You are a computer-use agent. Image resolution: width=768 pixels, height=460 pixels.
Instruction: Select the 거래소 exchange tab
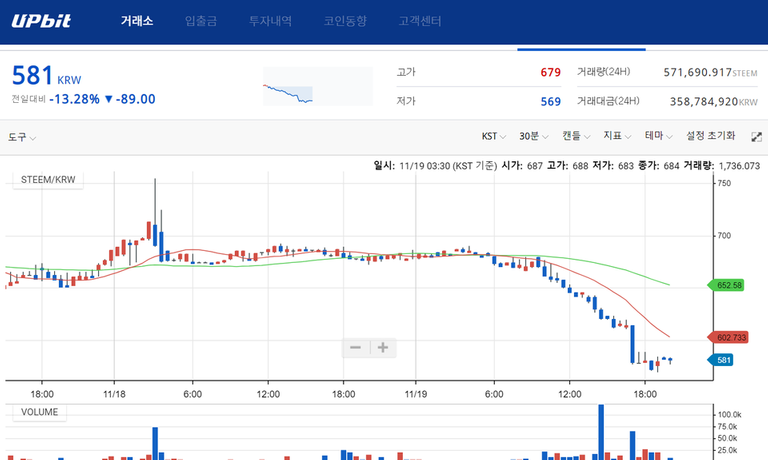137,21
